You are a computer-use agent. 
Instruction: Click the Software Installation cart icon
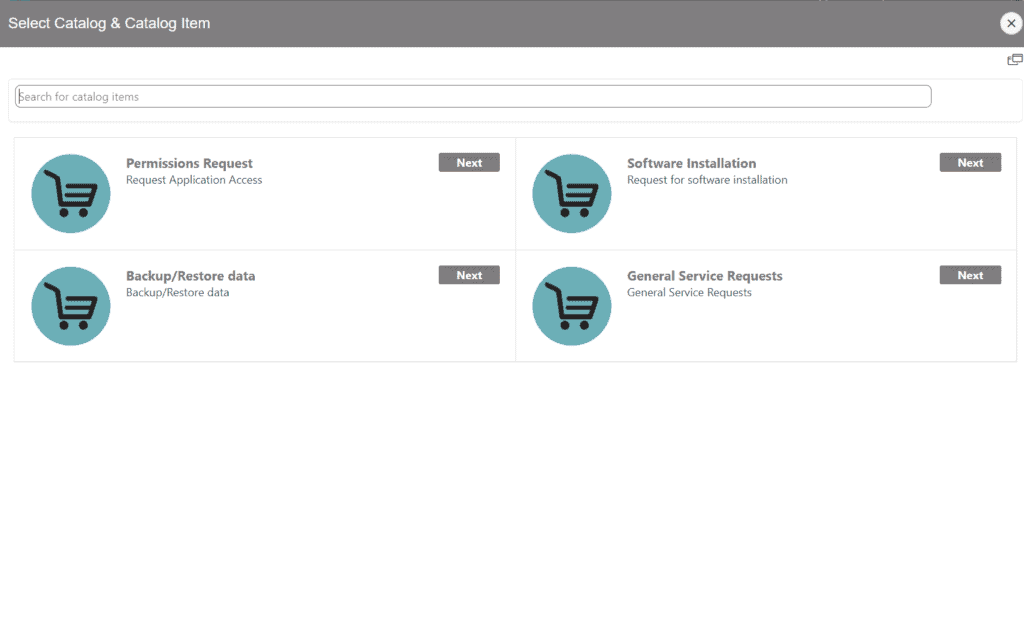click(x=571, y=193)
